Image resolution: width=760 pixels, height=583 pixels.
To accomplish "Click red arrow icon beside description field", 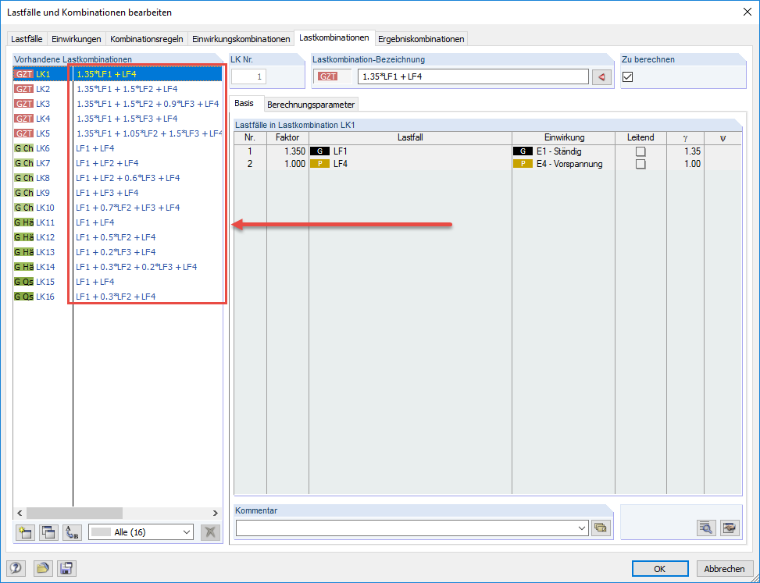I will point(602,77).
